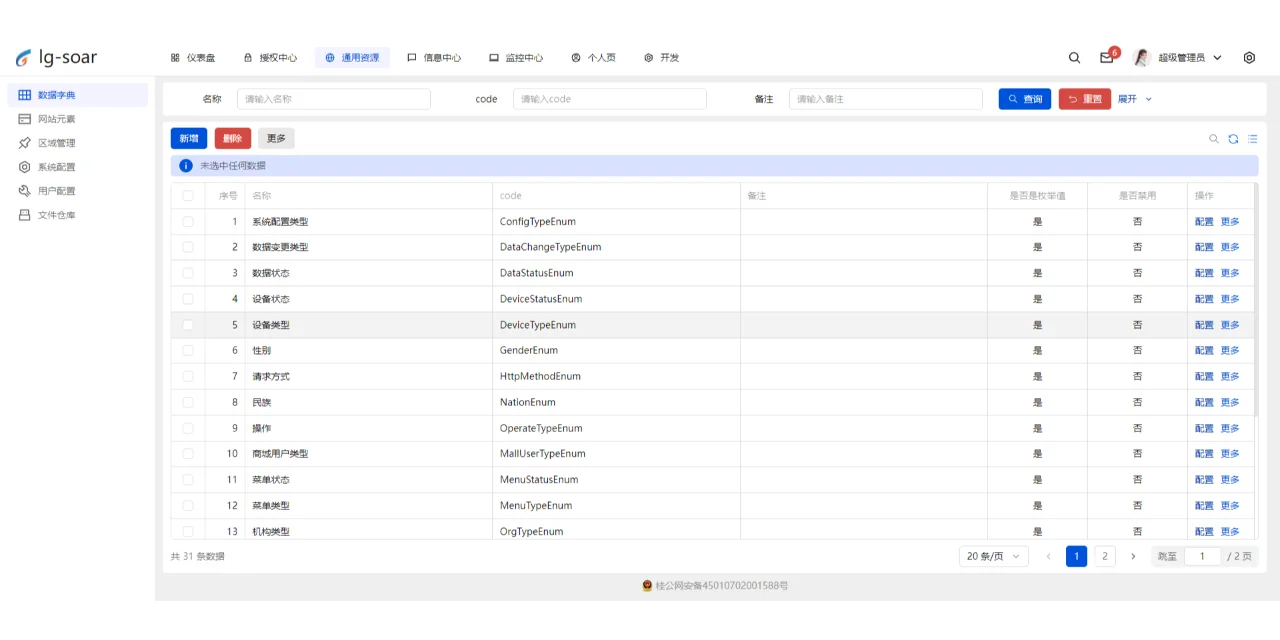The image size is (1280, 640).
Task: Check the 数据状态 row checkbox
Action: 188,273
